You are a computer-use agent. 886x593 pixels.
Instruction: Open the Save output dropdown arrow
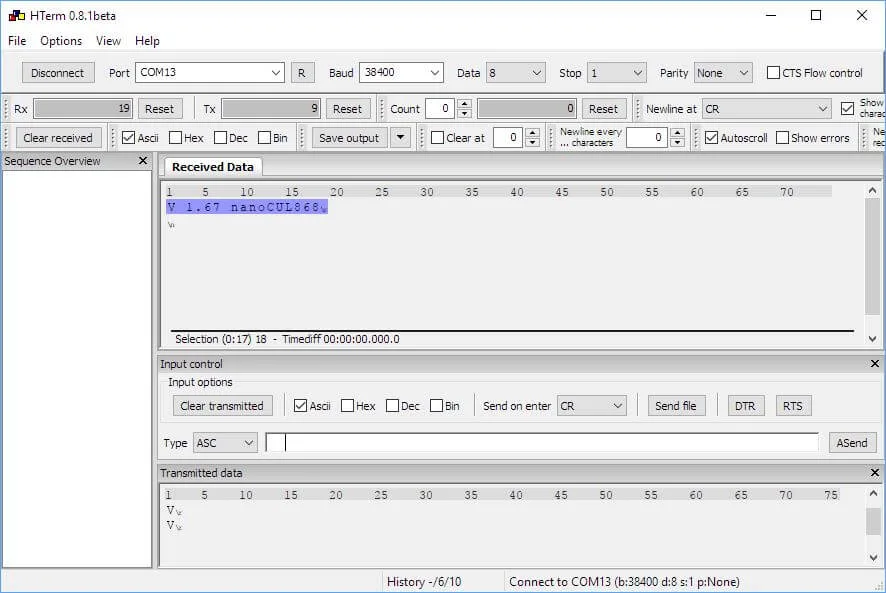pos(400,137)
